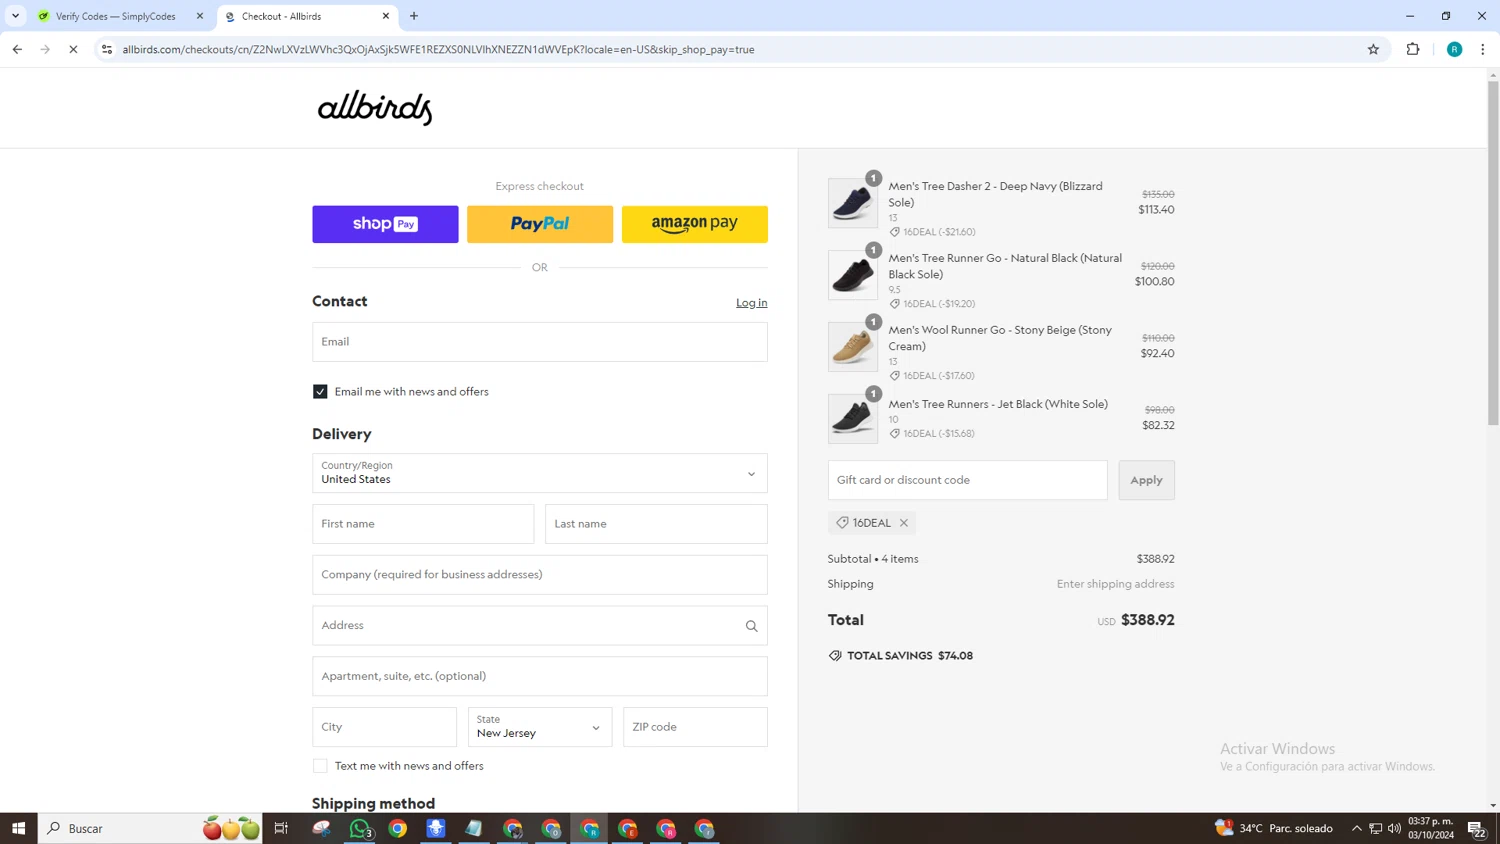This screenshot has width=1500, height=844.
Task: Open the first Chrome taskbar icon
Action: (398, 828)
